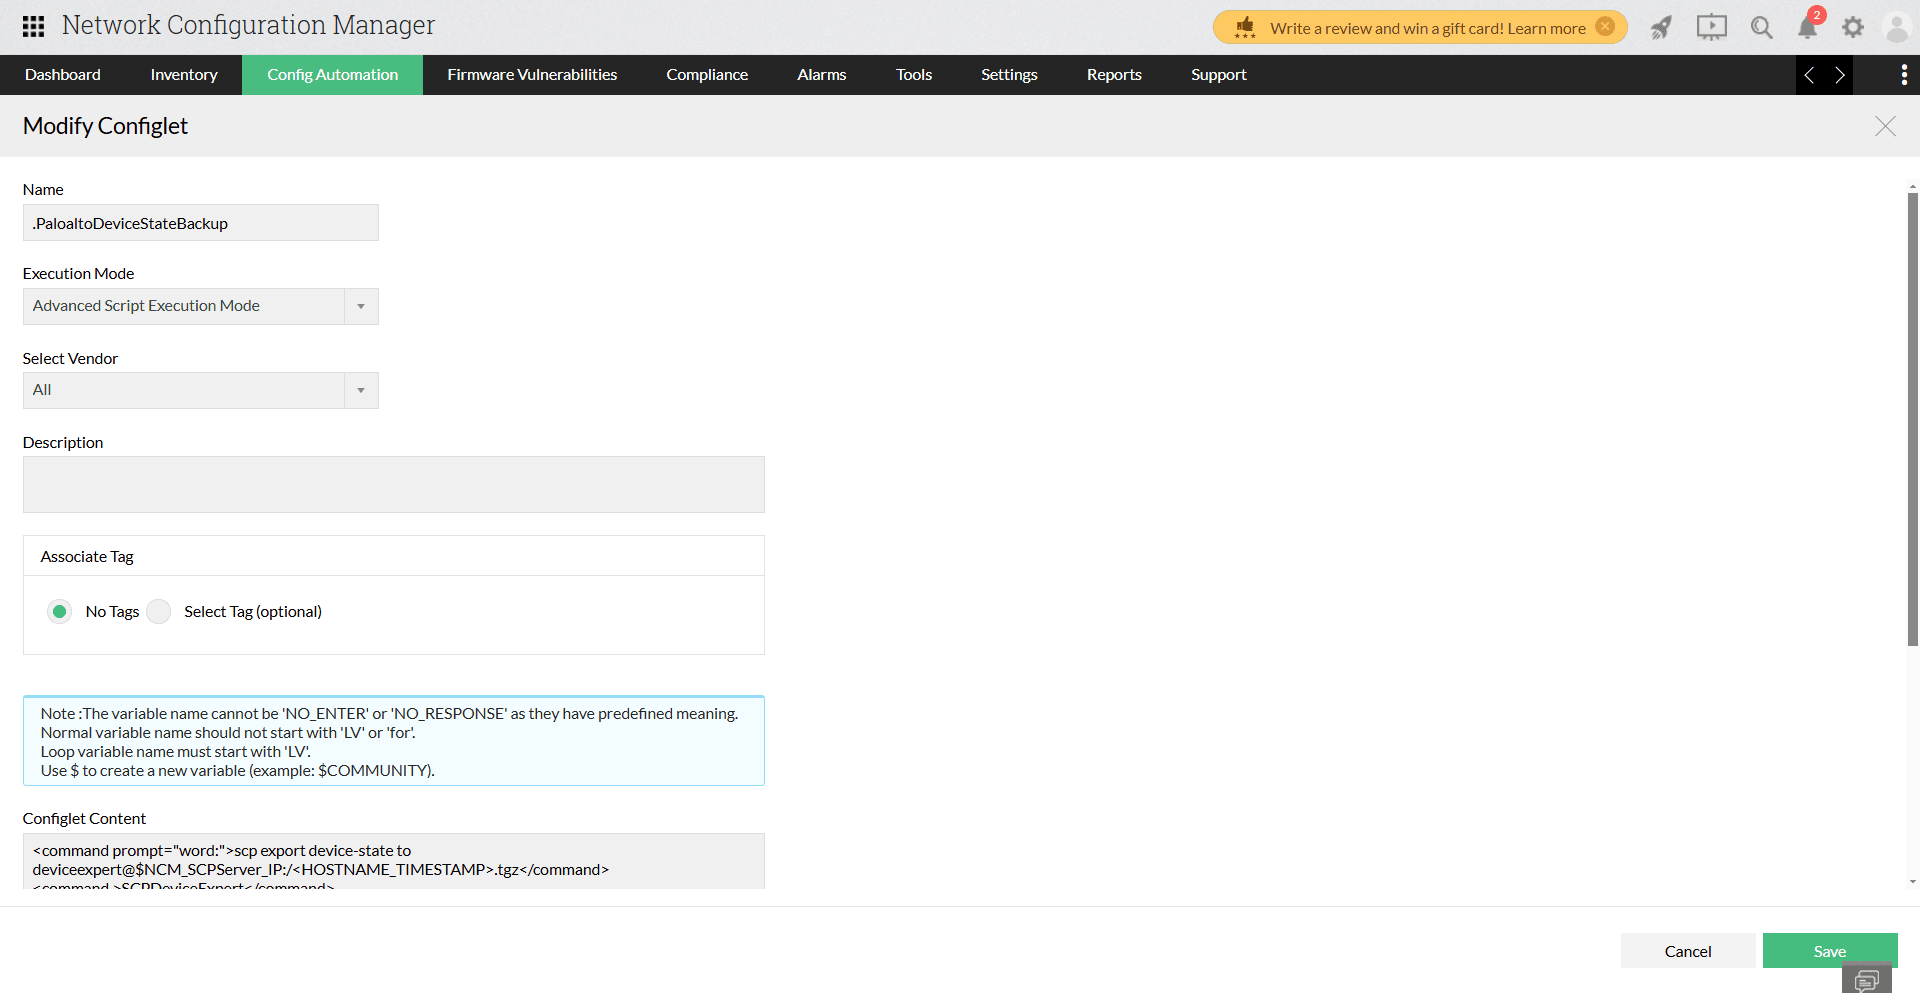Select the No Tags radio button
The height and width of the screenshot is (993, 1920).
[x=60, y=611]
